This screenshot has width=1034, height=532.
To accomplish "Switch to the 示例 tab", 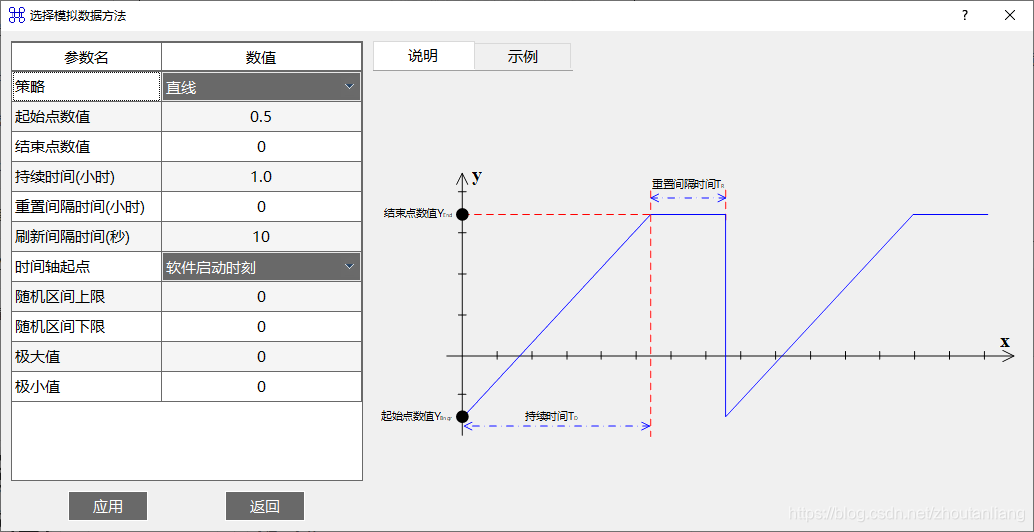I will (x=522, y=57).
